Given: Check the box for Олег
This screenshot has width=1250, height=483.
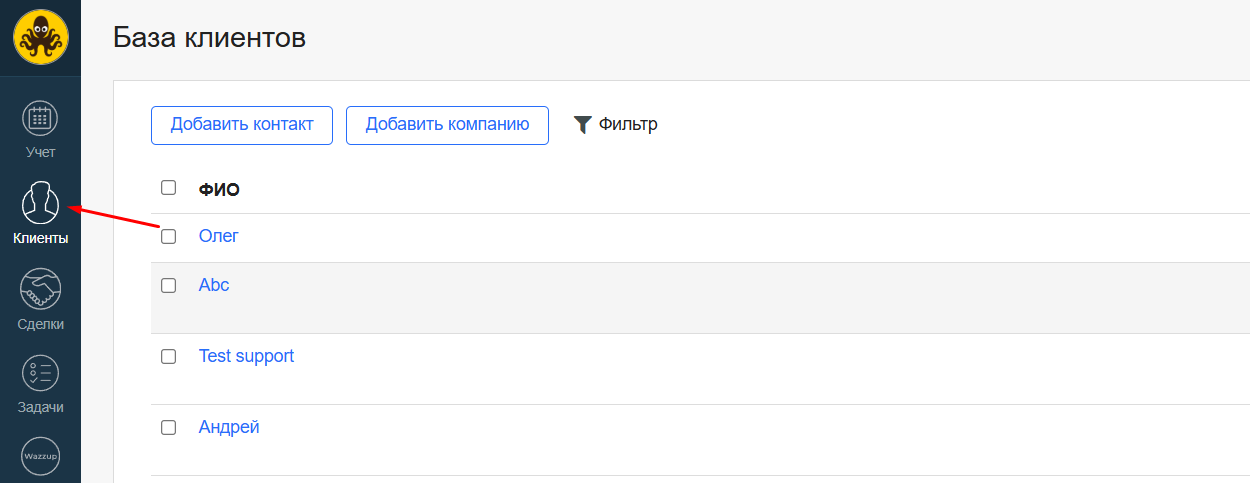Looking at the screenshot, I should (168, 237).
